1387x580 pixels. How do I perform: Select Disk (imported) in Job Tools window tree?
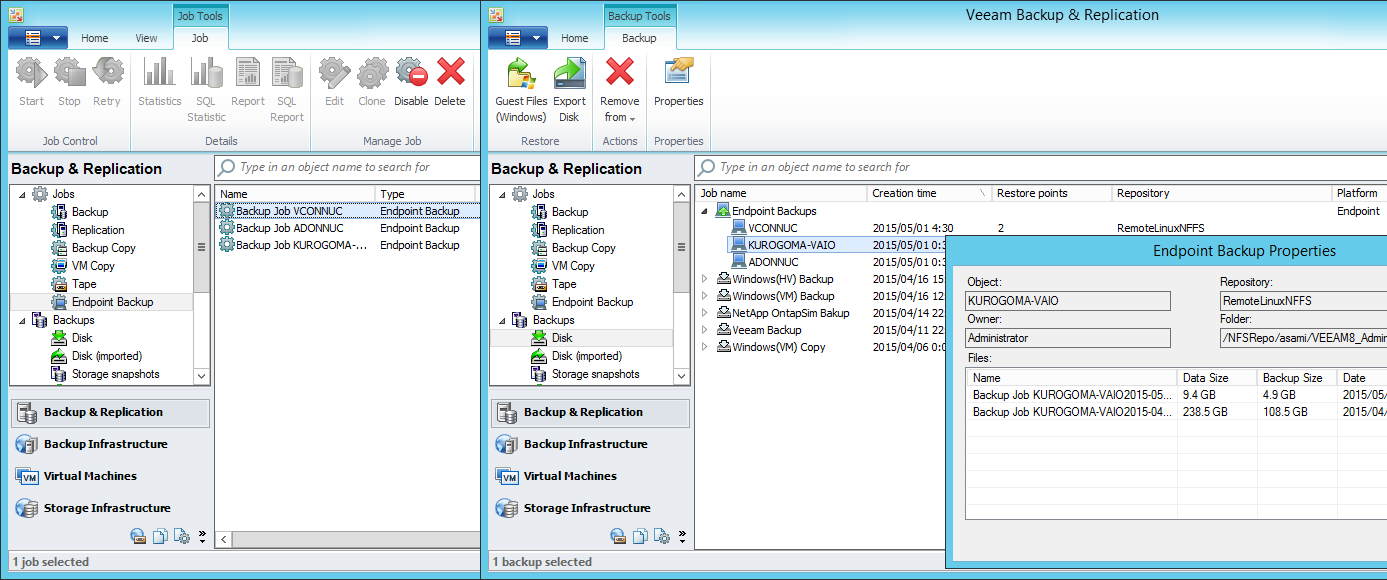107,356
